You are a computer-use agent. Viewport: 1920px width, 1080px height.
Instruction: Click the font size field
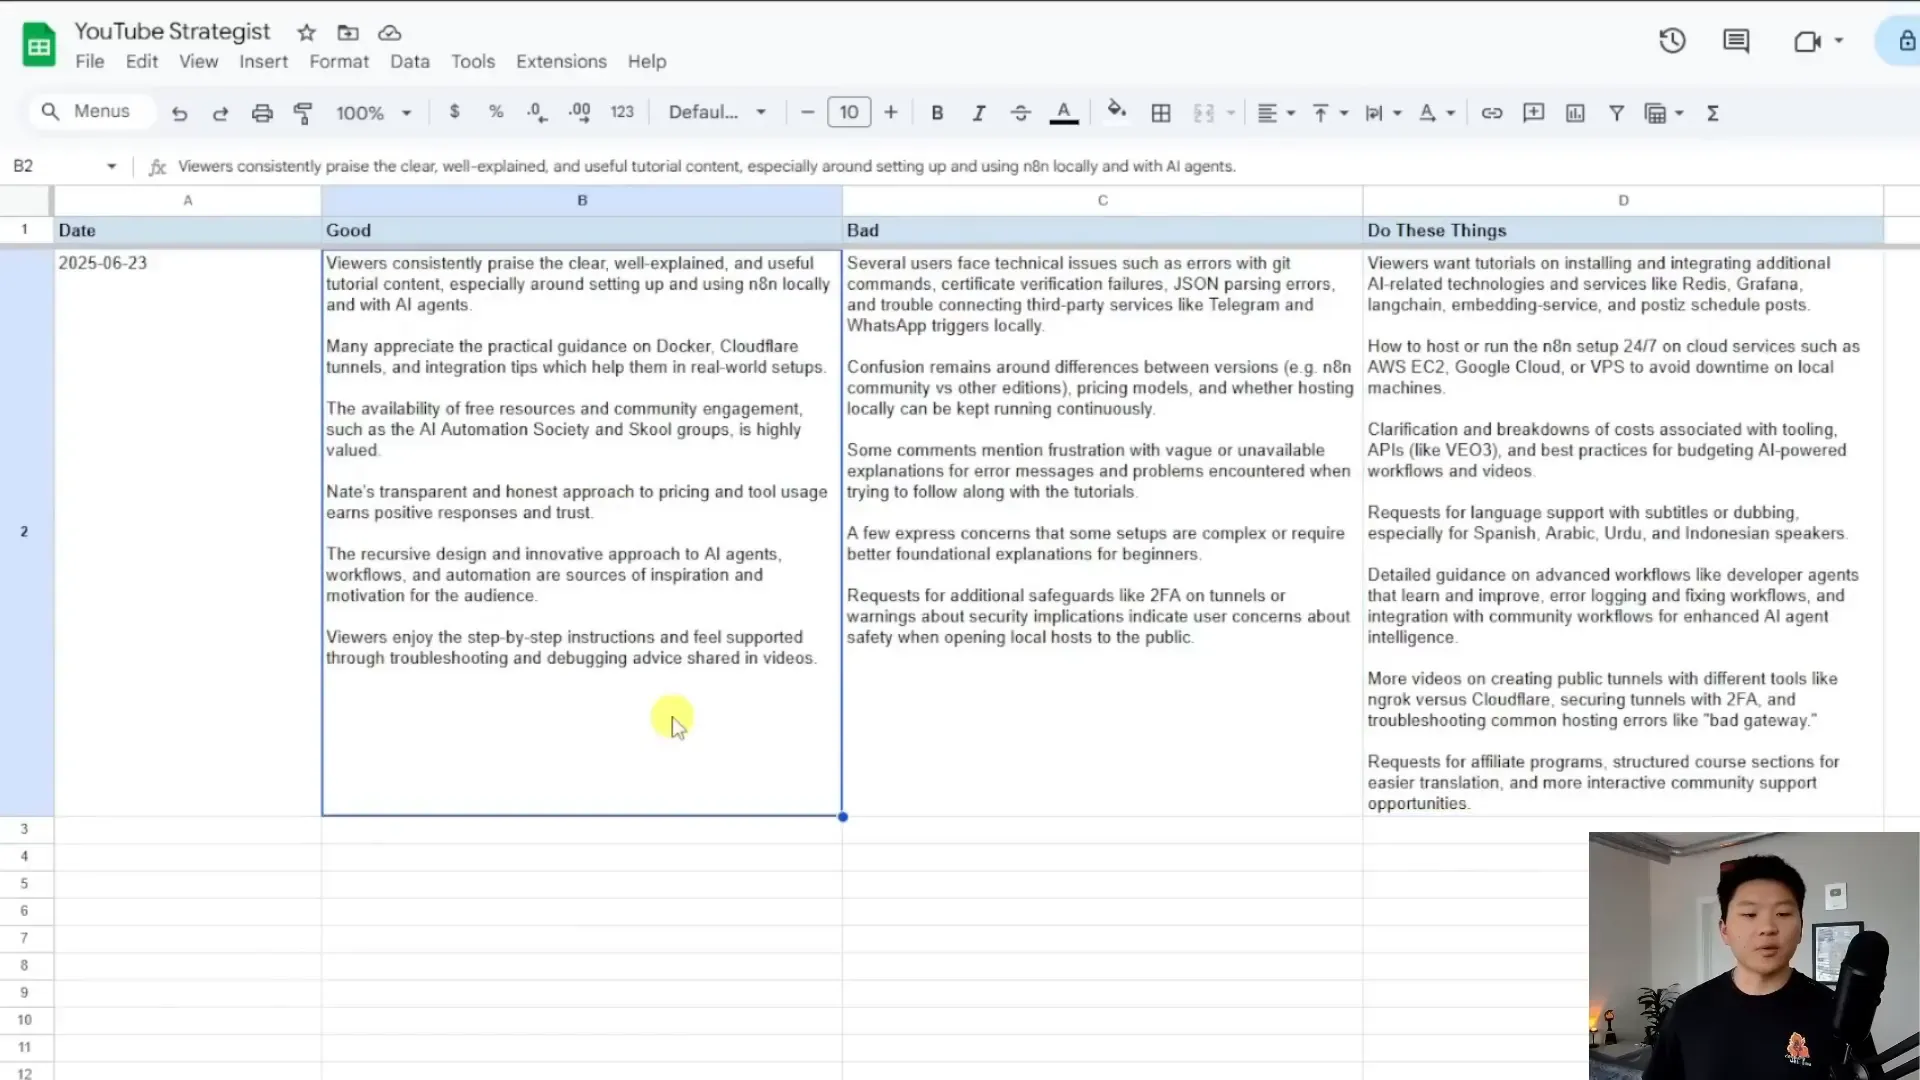tap(849, 112)
